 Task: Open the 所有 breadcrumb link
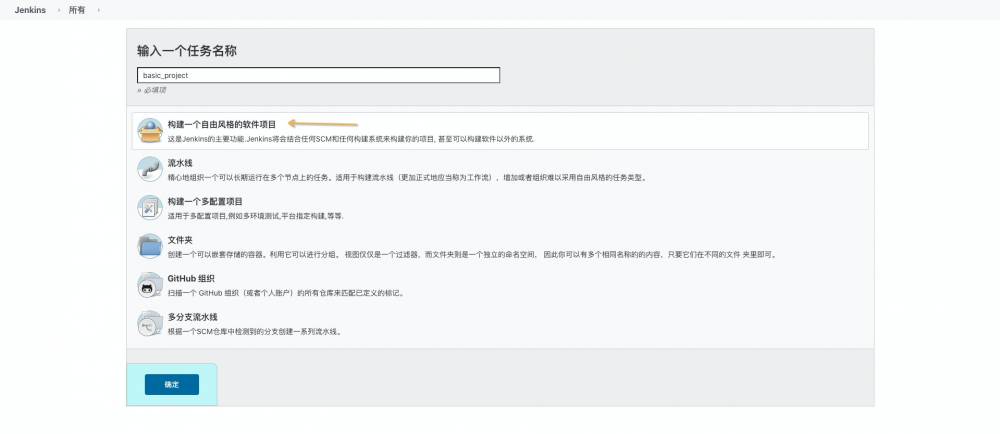coord(77,10)
